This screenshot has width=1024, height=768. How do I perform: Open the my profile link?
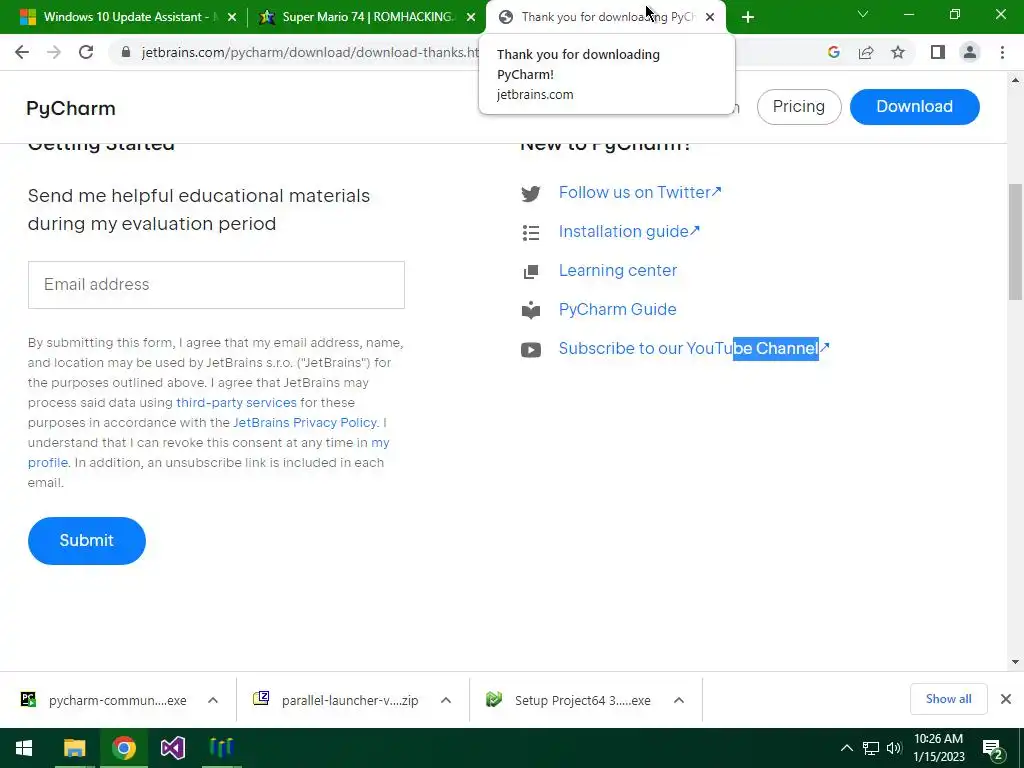coord(208,452)
